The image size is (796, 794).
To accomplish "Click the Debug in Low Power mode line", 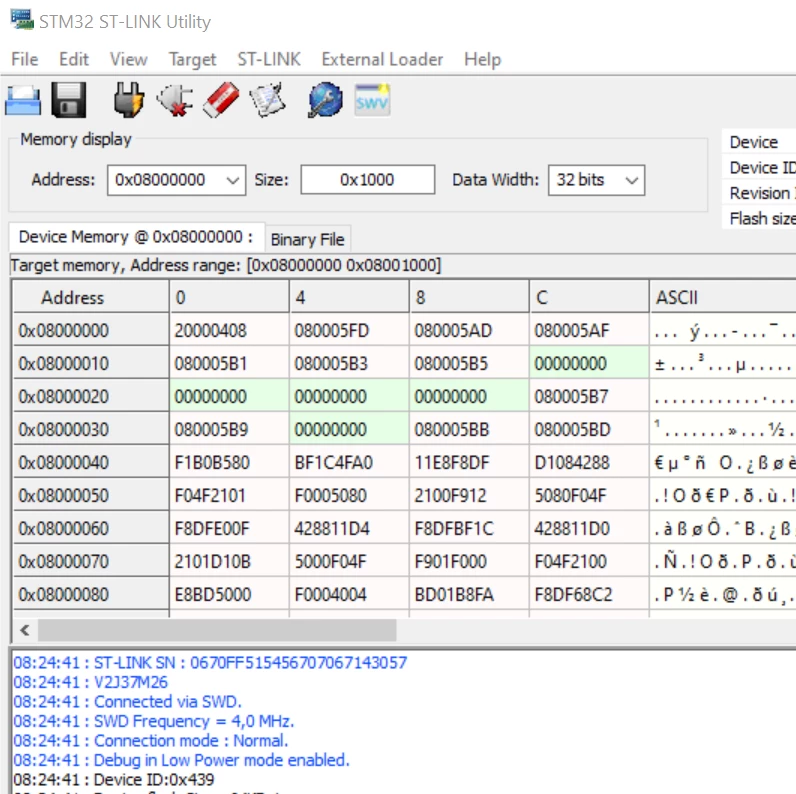I will pos(182,760).
